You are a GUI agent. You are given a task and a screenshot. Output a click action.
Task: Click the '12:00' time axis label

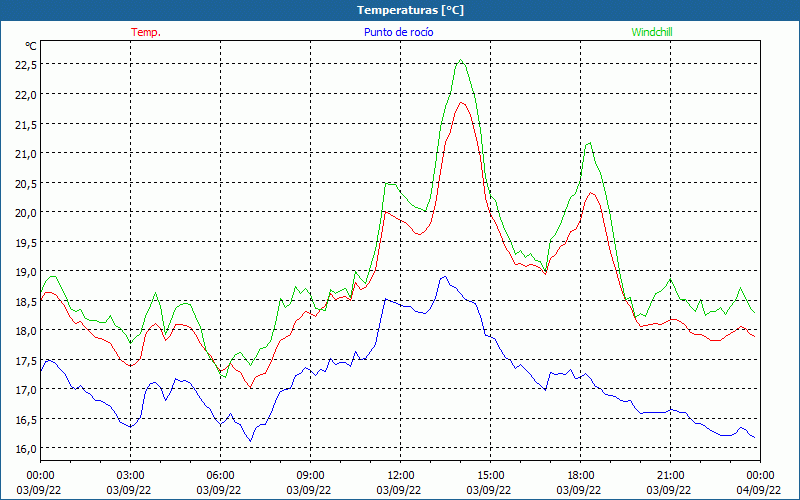click(x=401, y=476)
